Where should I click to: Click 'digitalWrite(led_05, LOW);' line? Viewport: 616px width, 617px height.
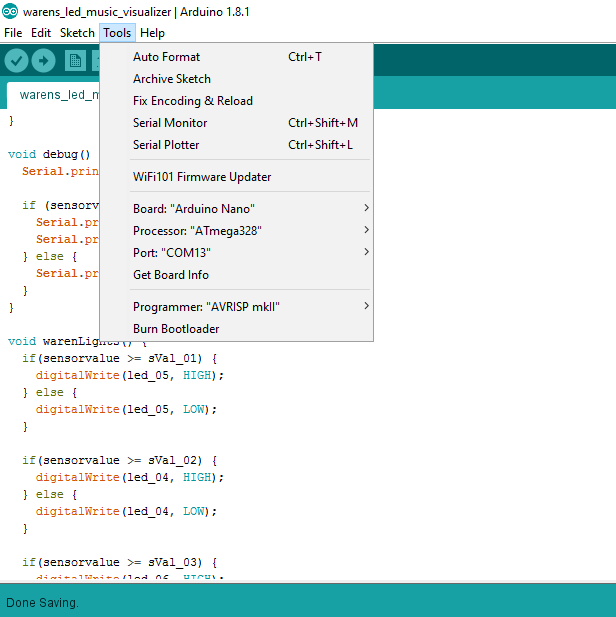126,410
